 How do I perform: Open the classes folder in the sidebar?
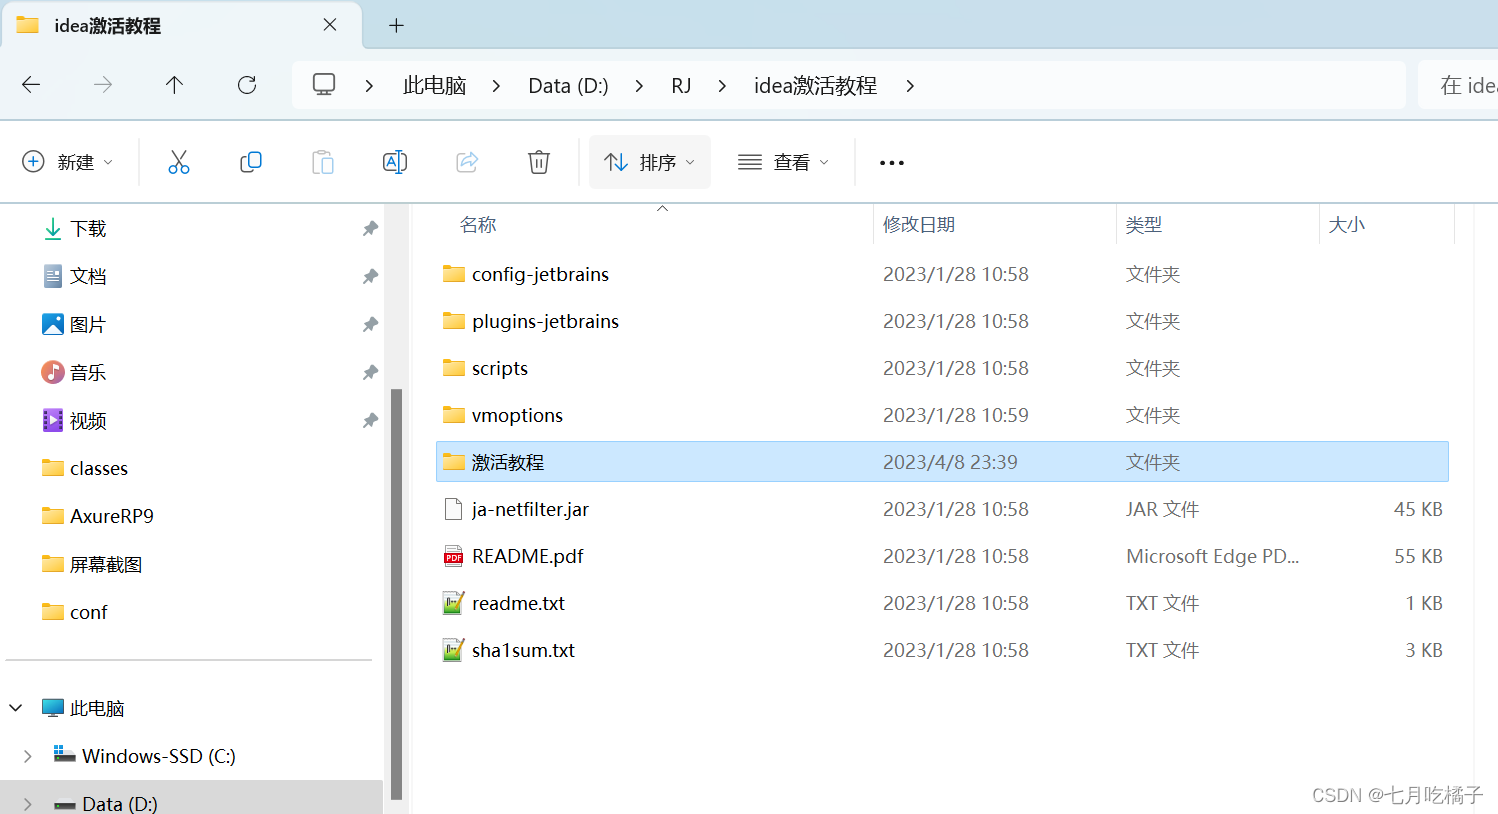click(98, 468)
